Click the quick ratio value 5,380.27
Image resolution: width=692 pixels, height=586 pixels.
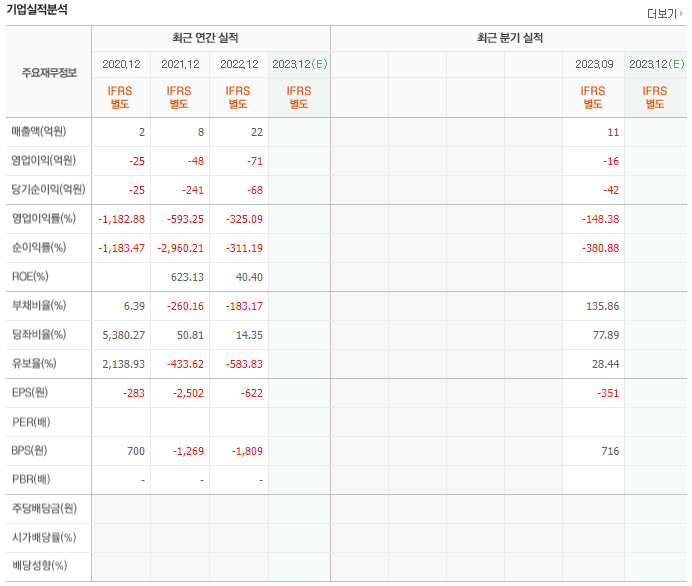124,335
